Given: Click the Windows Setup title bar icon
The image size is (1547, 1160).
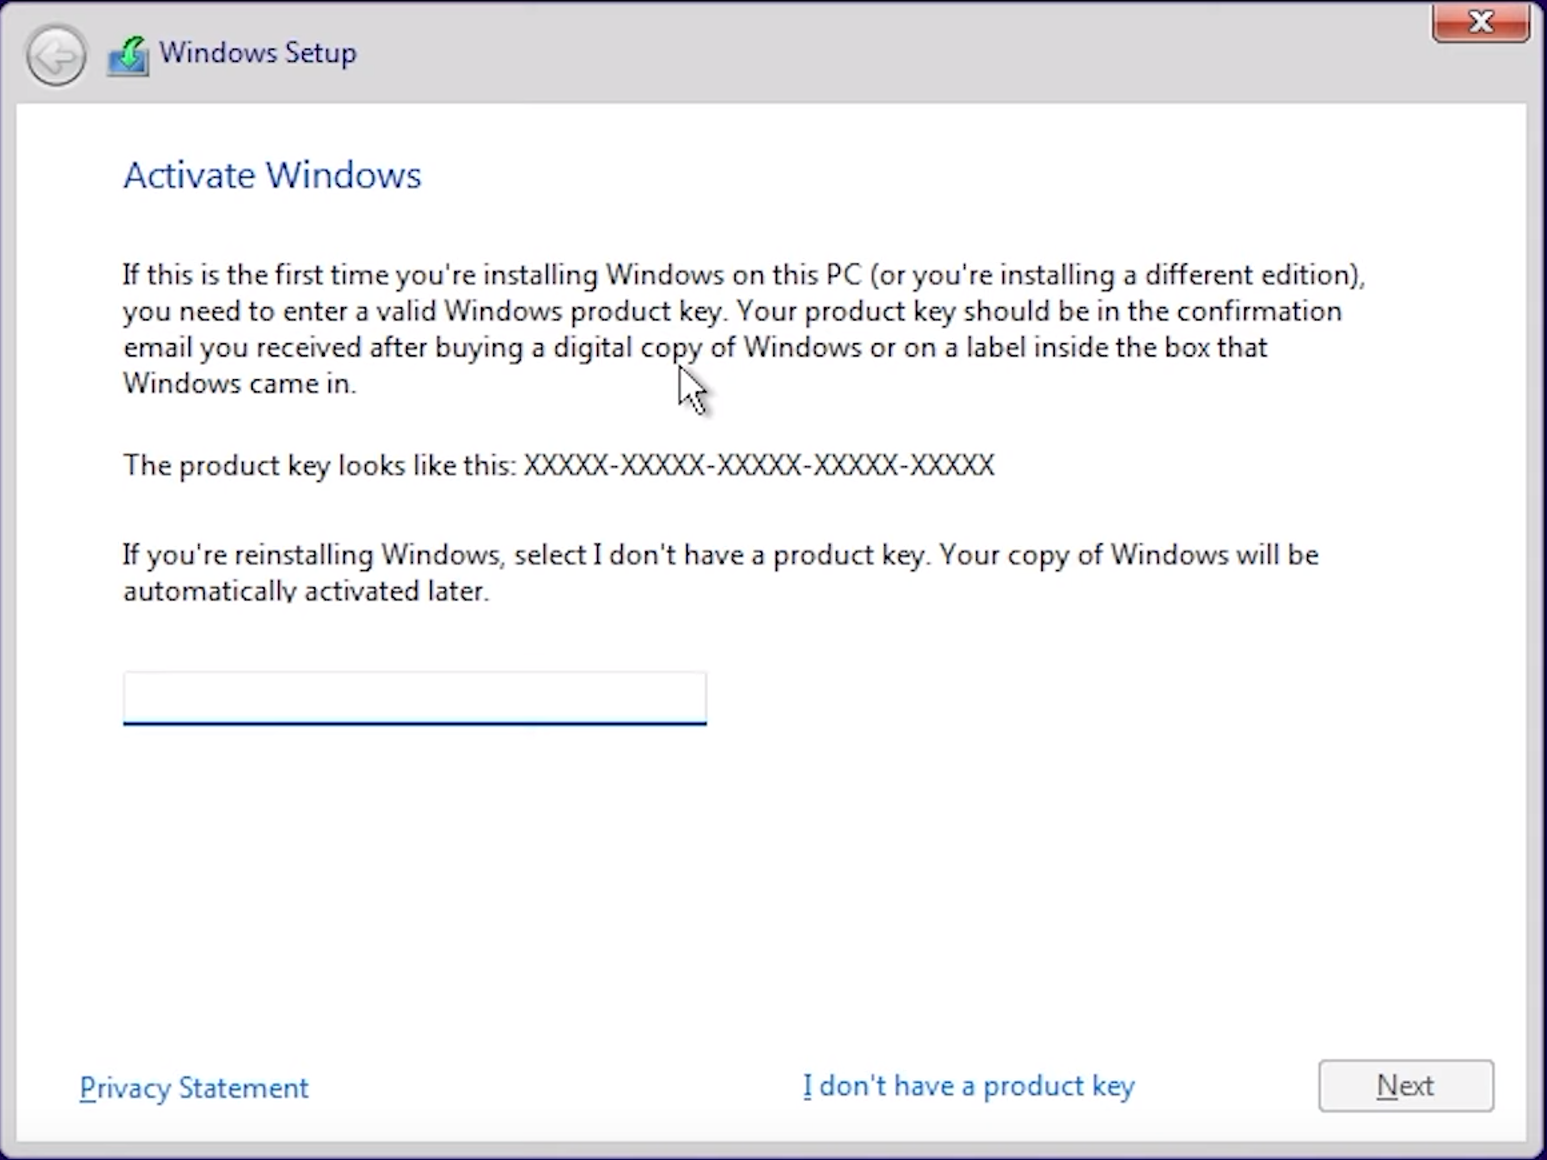Looking at the screenshot, I should [x=128, y=55].
